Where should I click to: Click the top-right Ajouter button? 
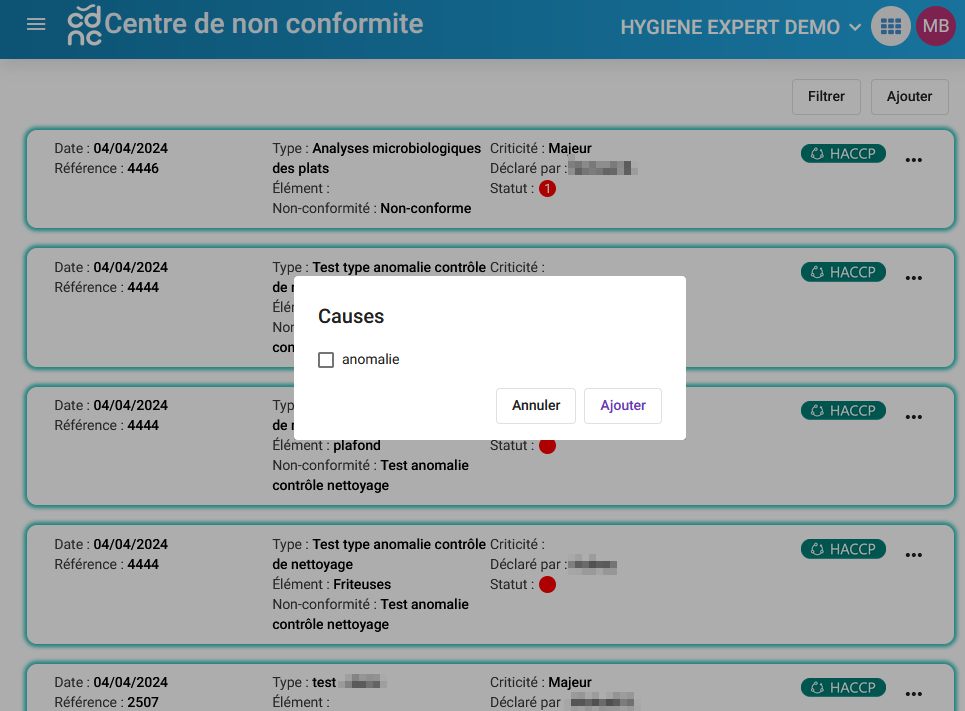coord(909,97)
